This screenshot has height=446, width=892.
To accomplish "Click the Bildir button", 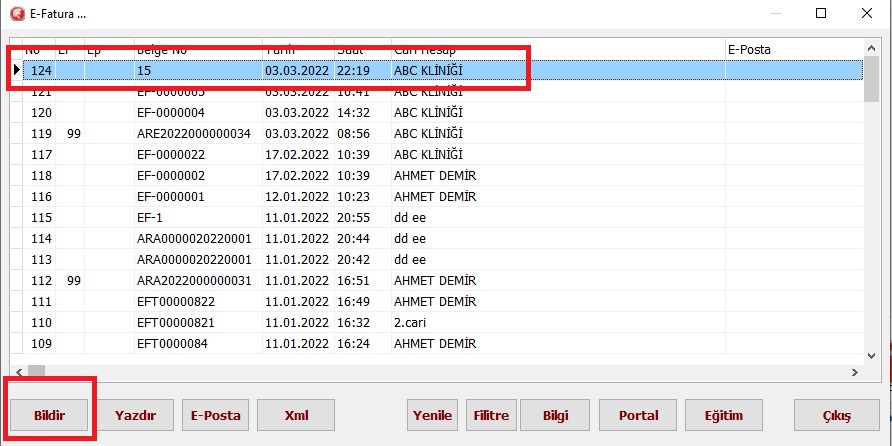I will coord(48,415).
